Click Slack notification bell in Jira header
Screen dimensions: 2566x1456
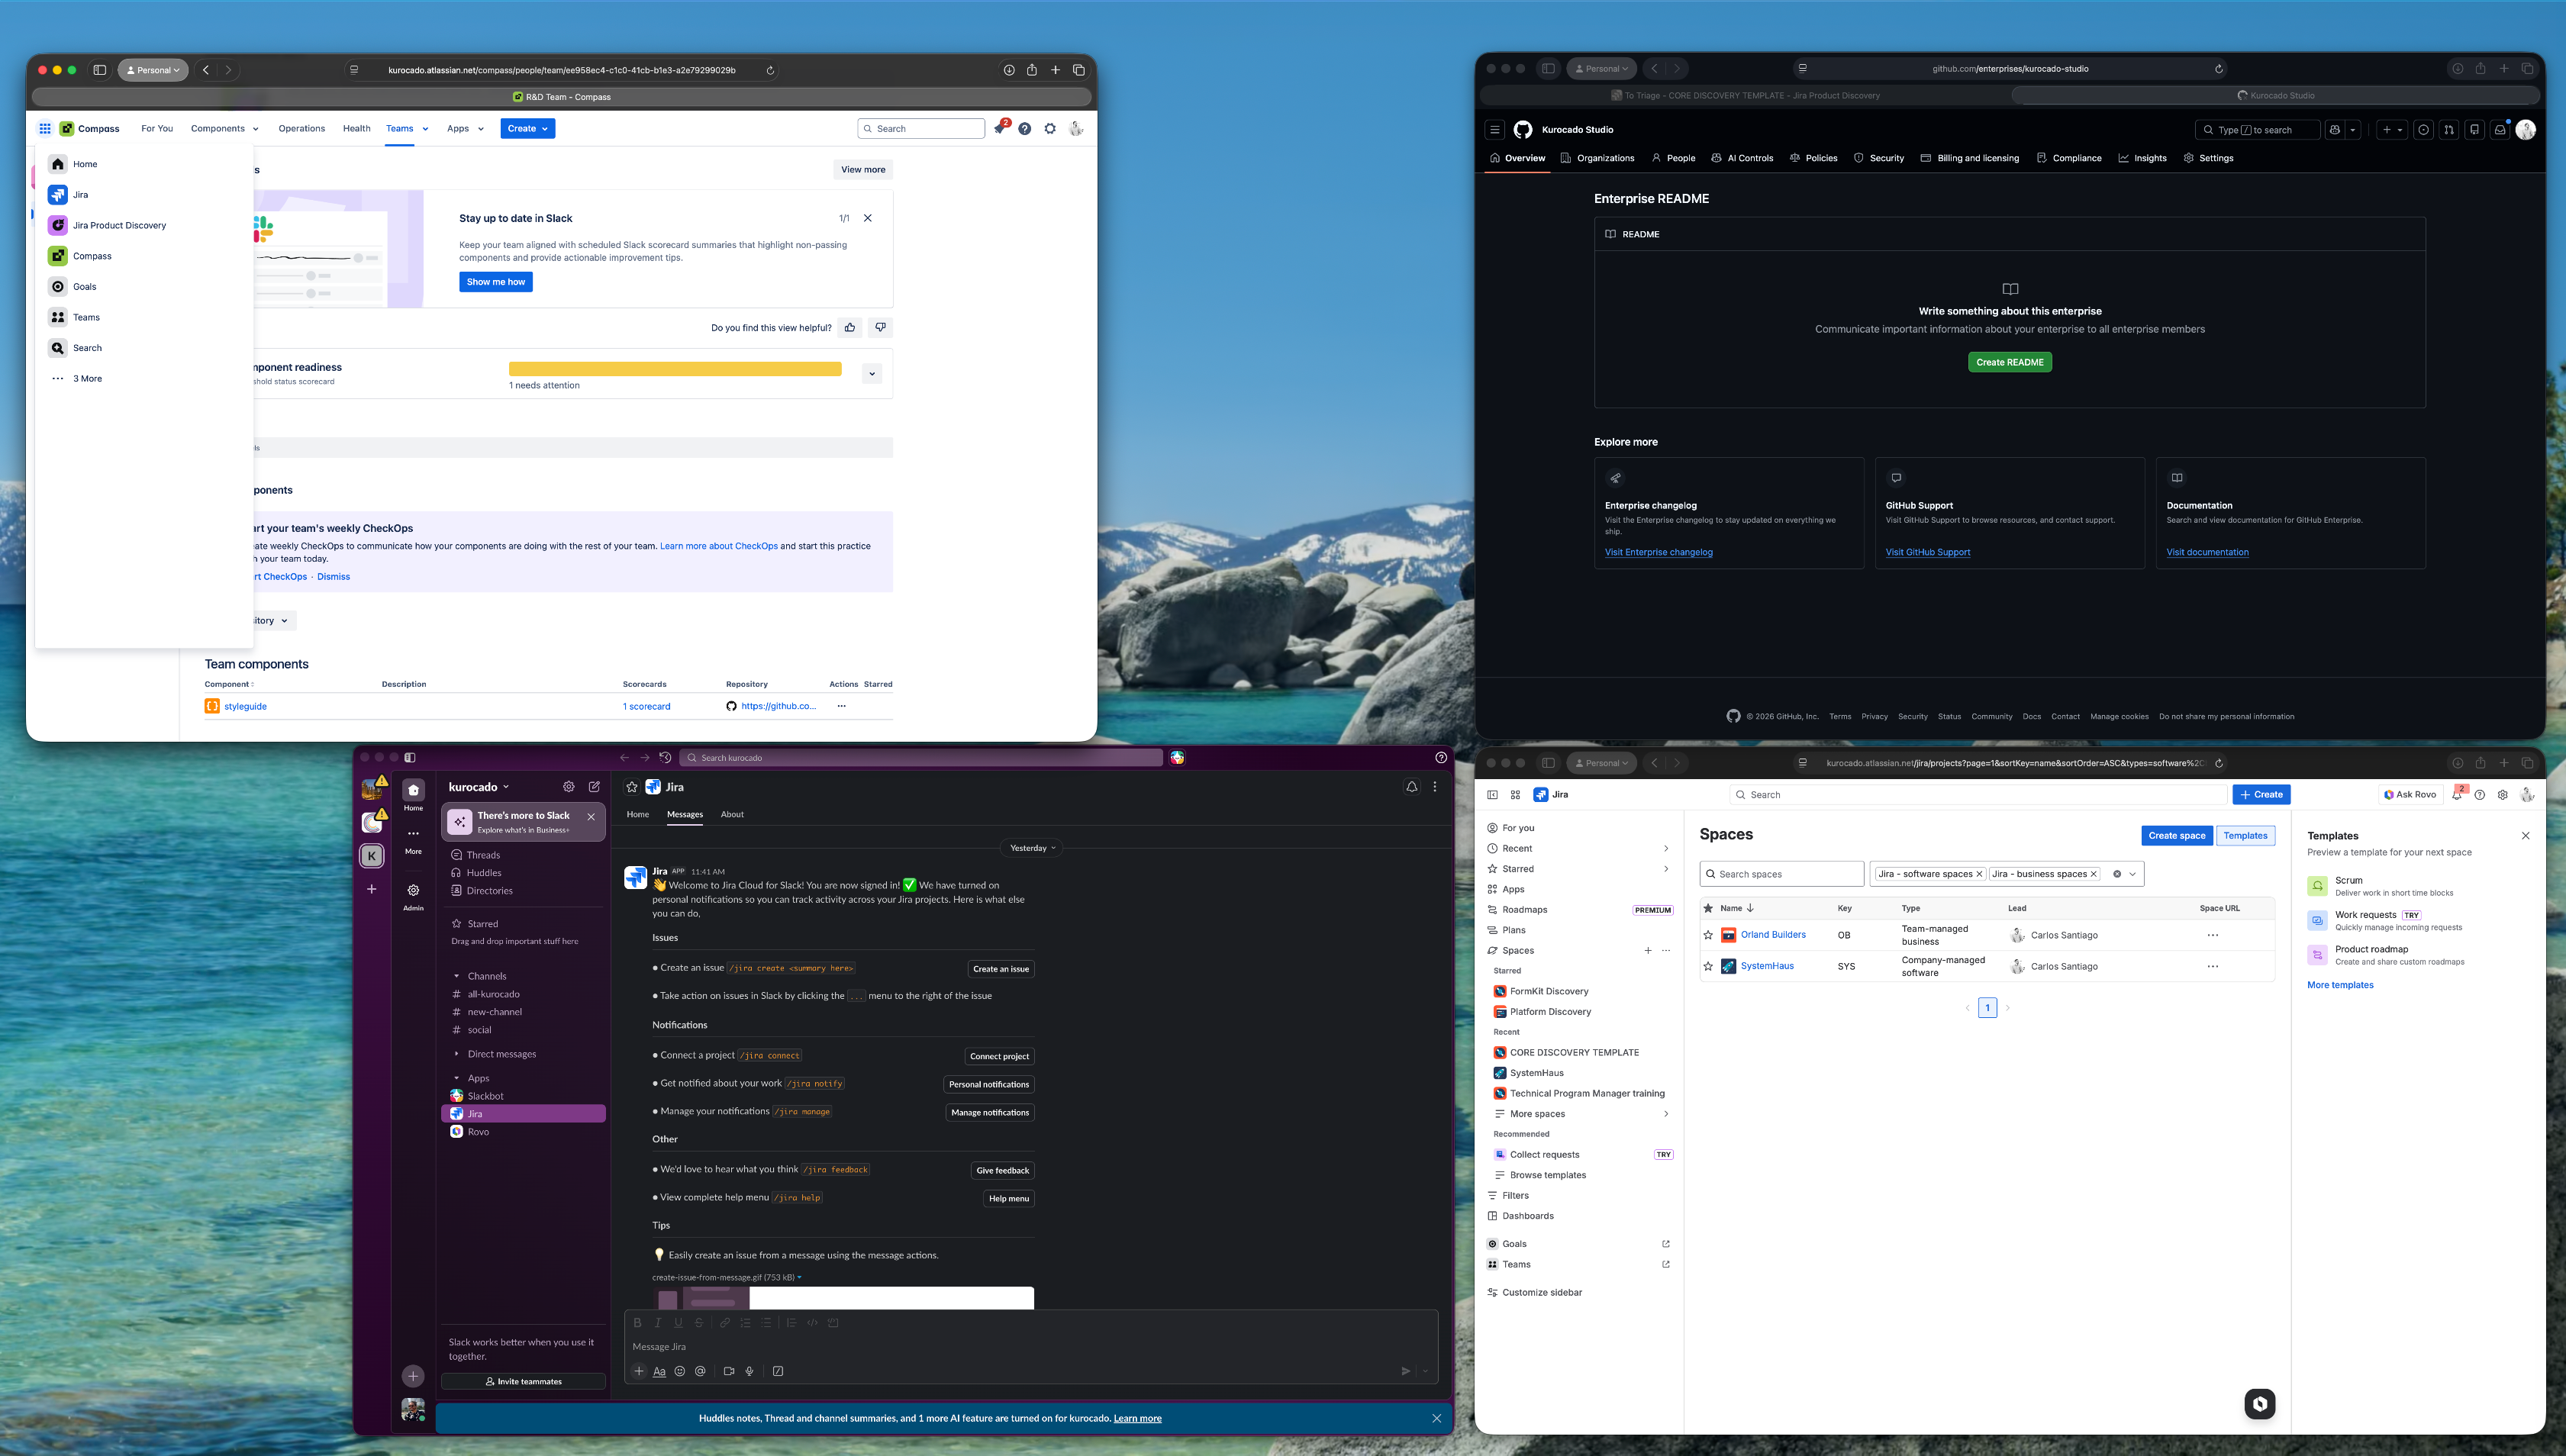coord(1411,786)
